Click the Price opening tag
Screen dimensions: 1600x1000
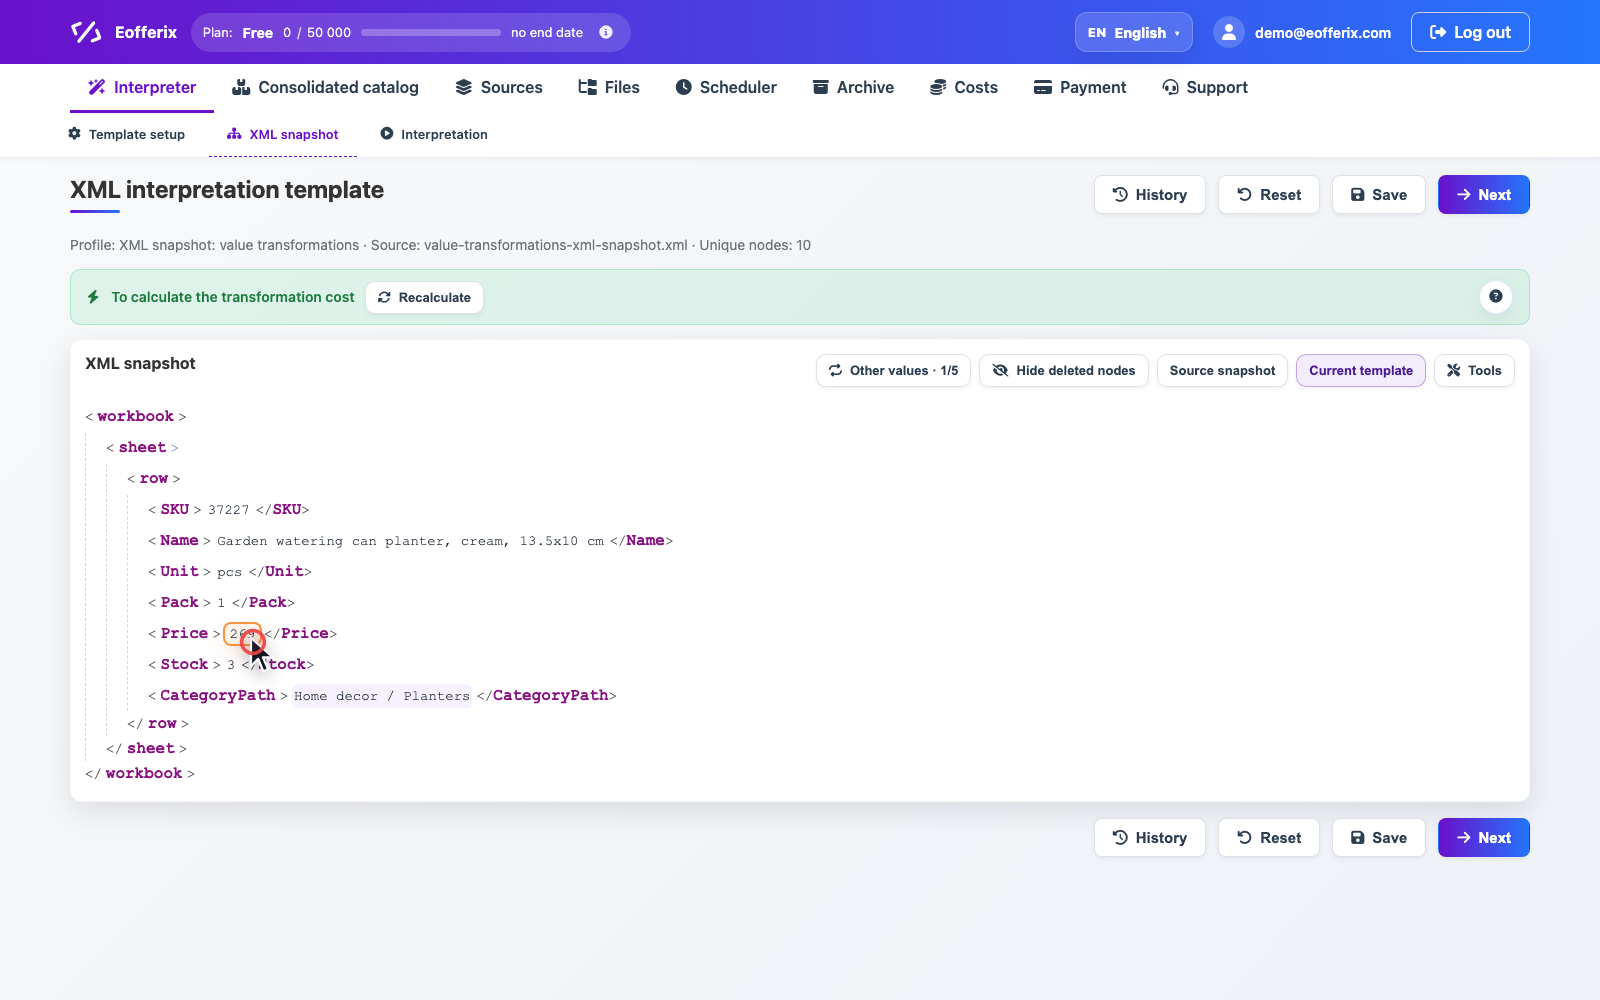coord(185,633)
